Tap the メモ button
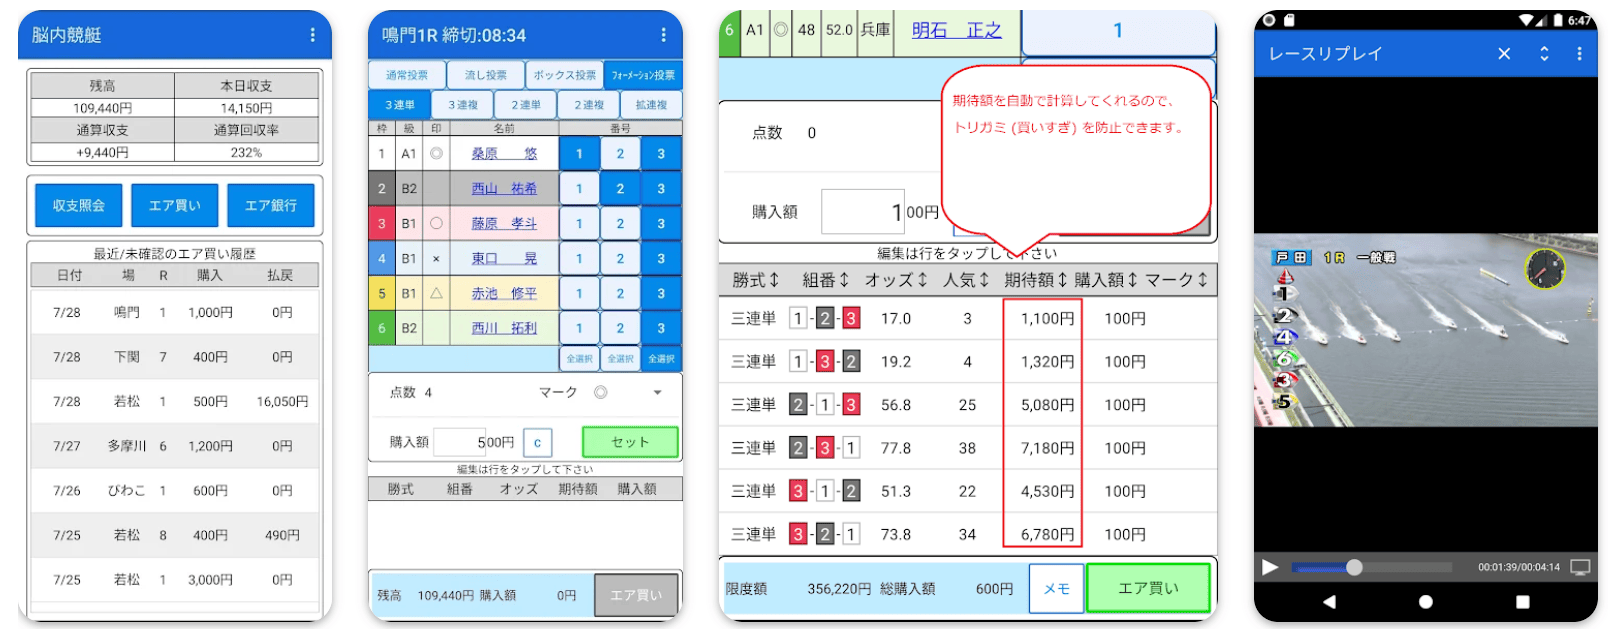 1056,589
